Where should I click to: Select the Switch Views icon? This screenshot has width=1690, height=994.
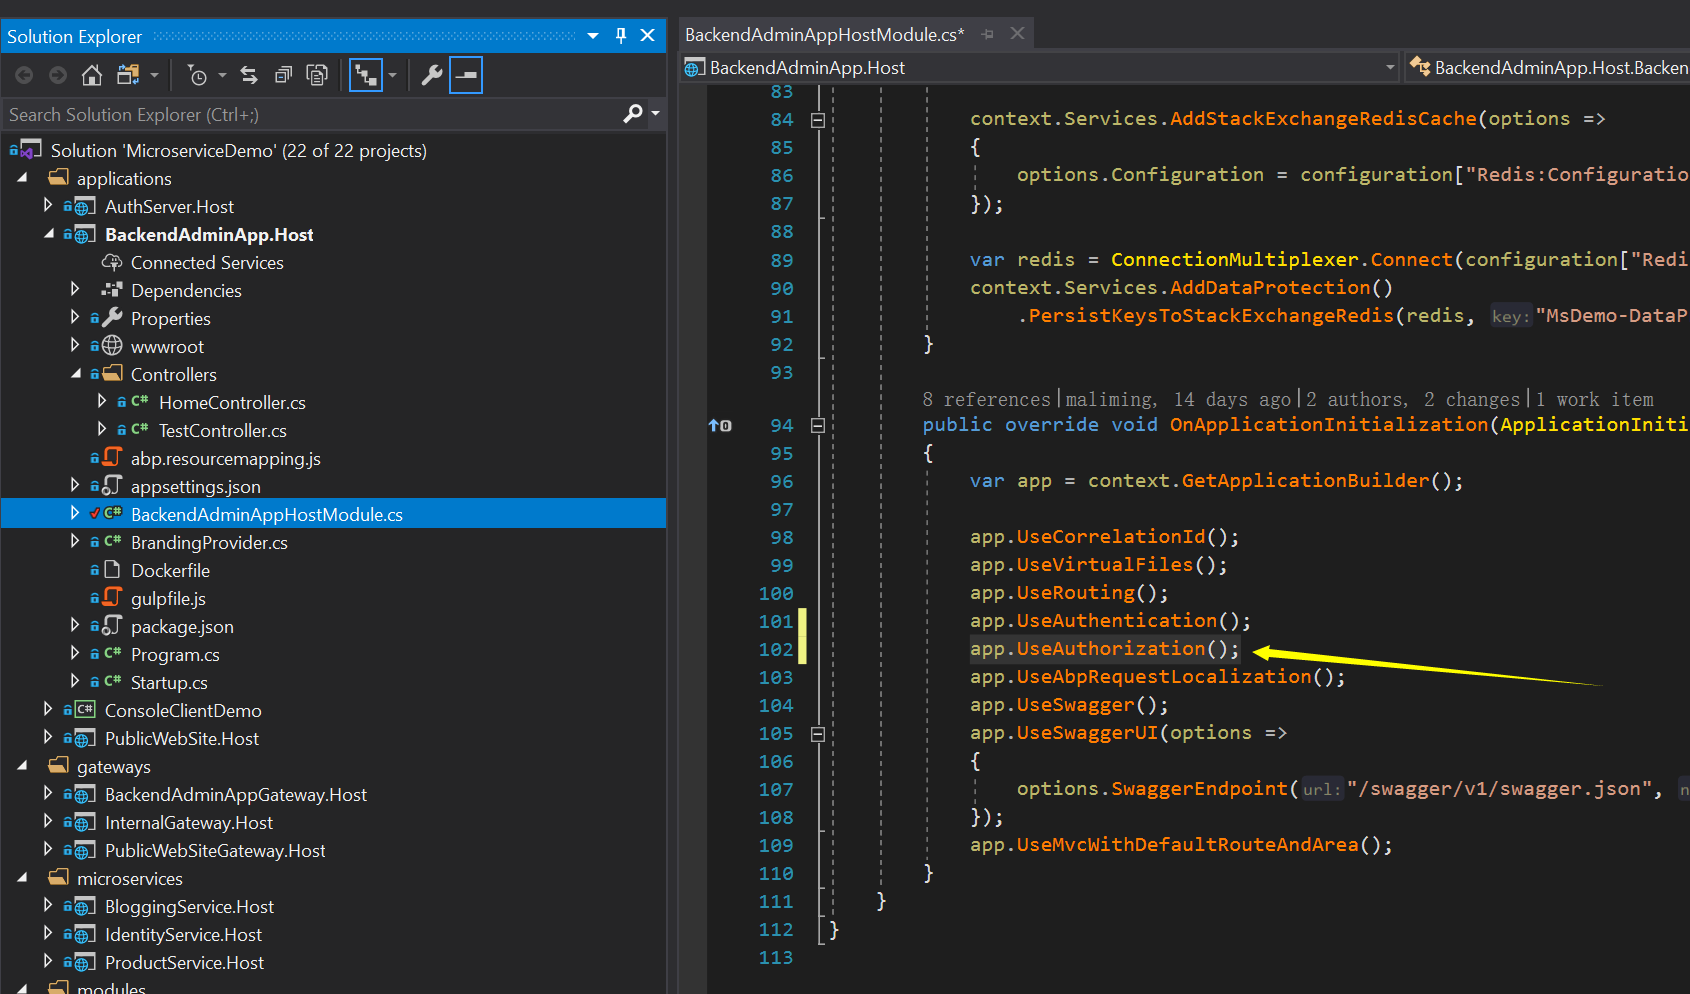pos(126,74)
